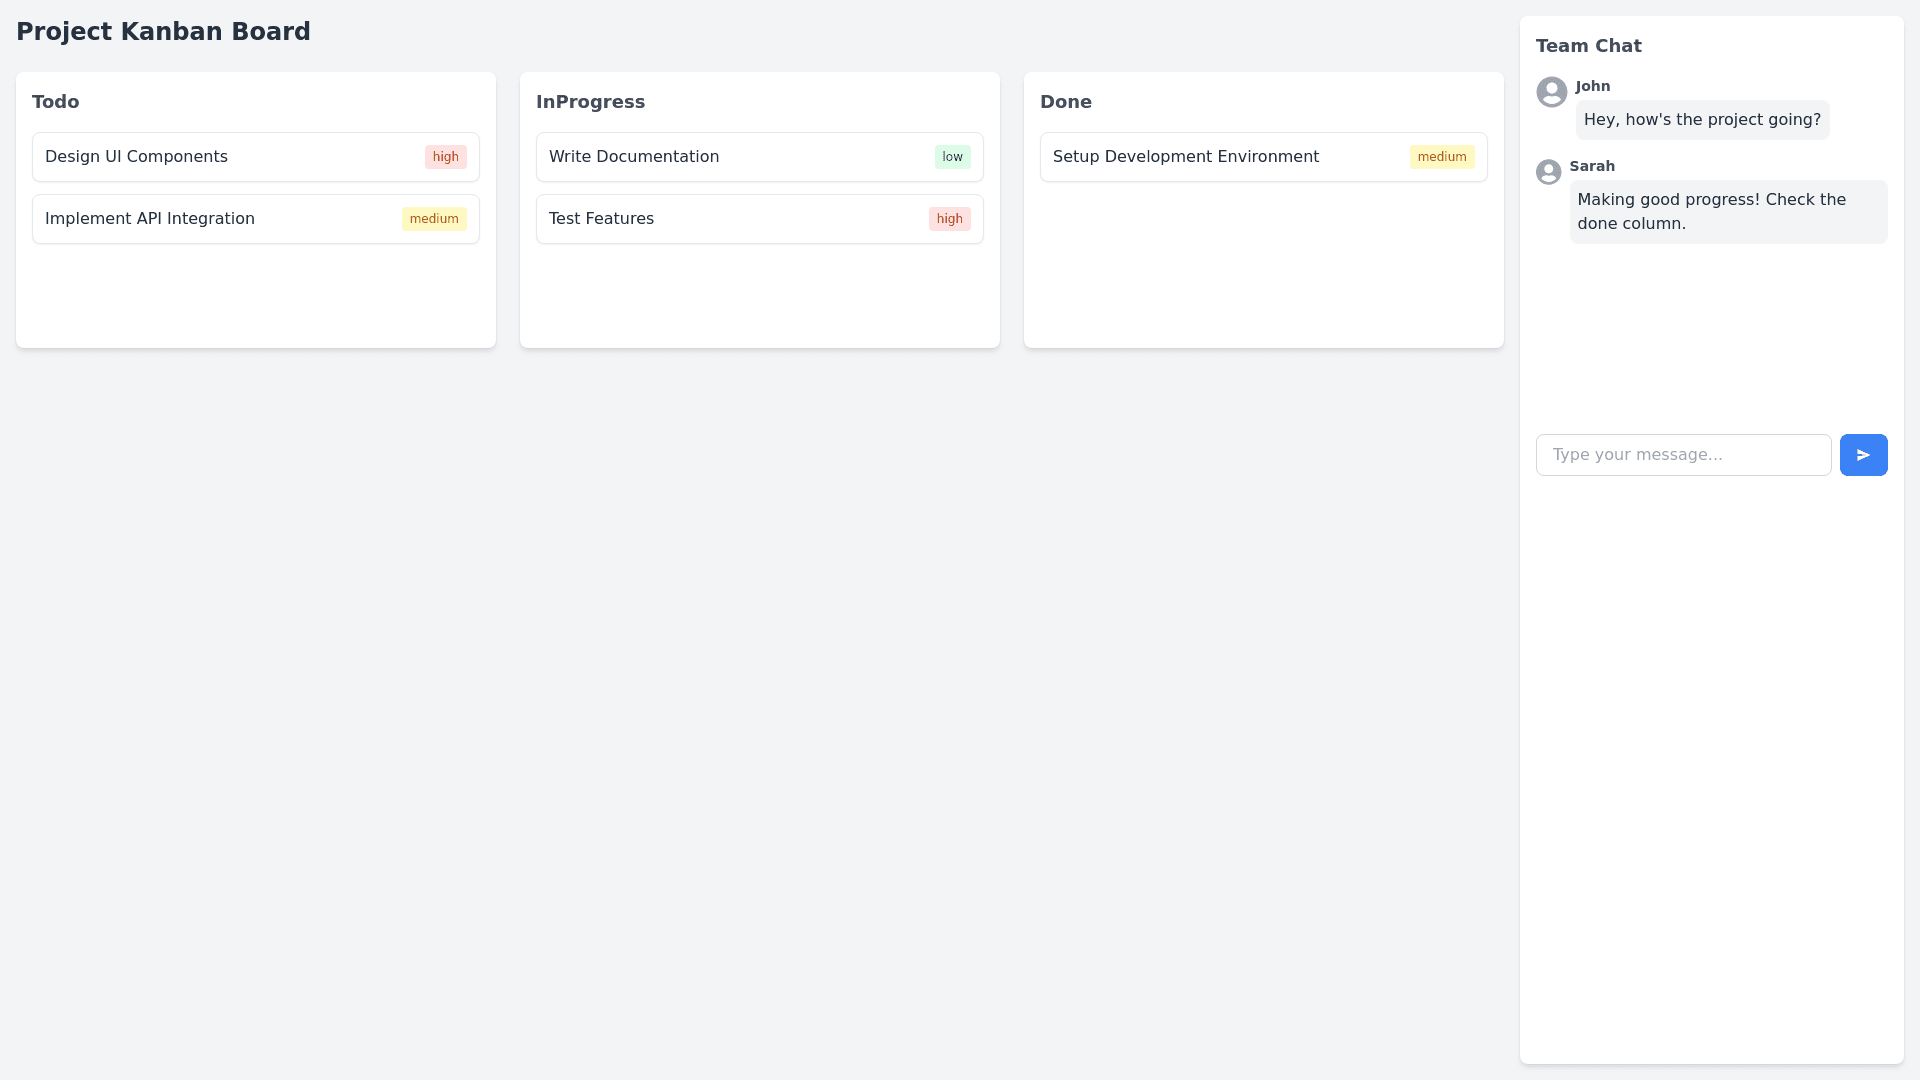Click the message input field
1920x1080 pixels.
[1683, 455]
